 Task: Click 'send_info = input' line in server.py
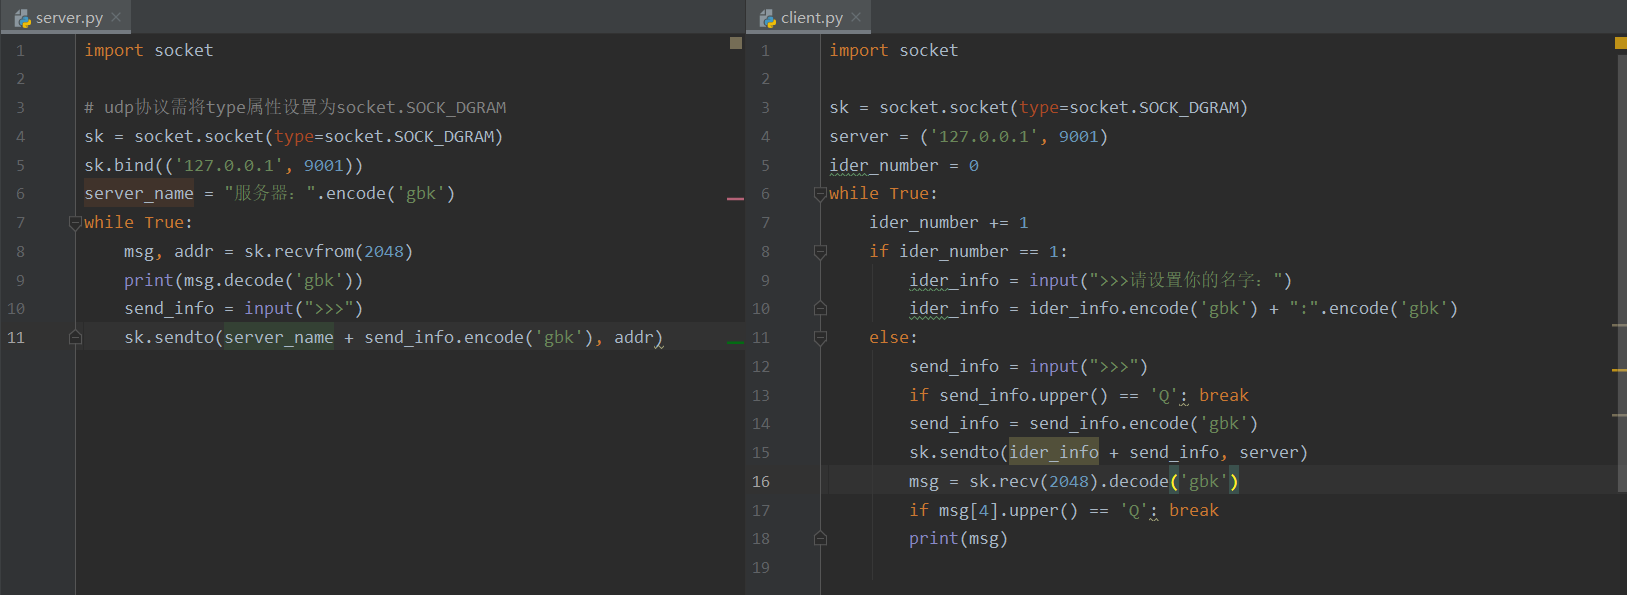click(x=243, y=309)
